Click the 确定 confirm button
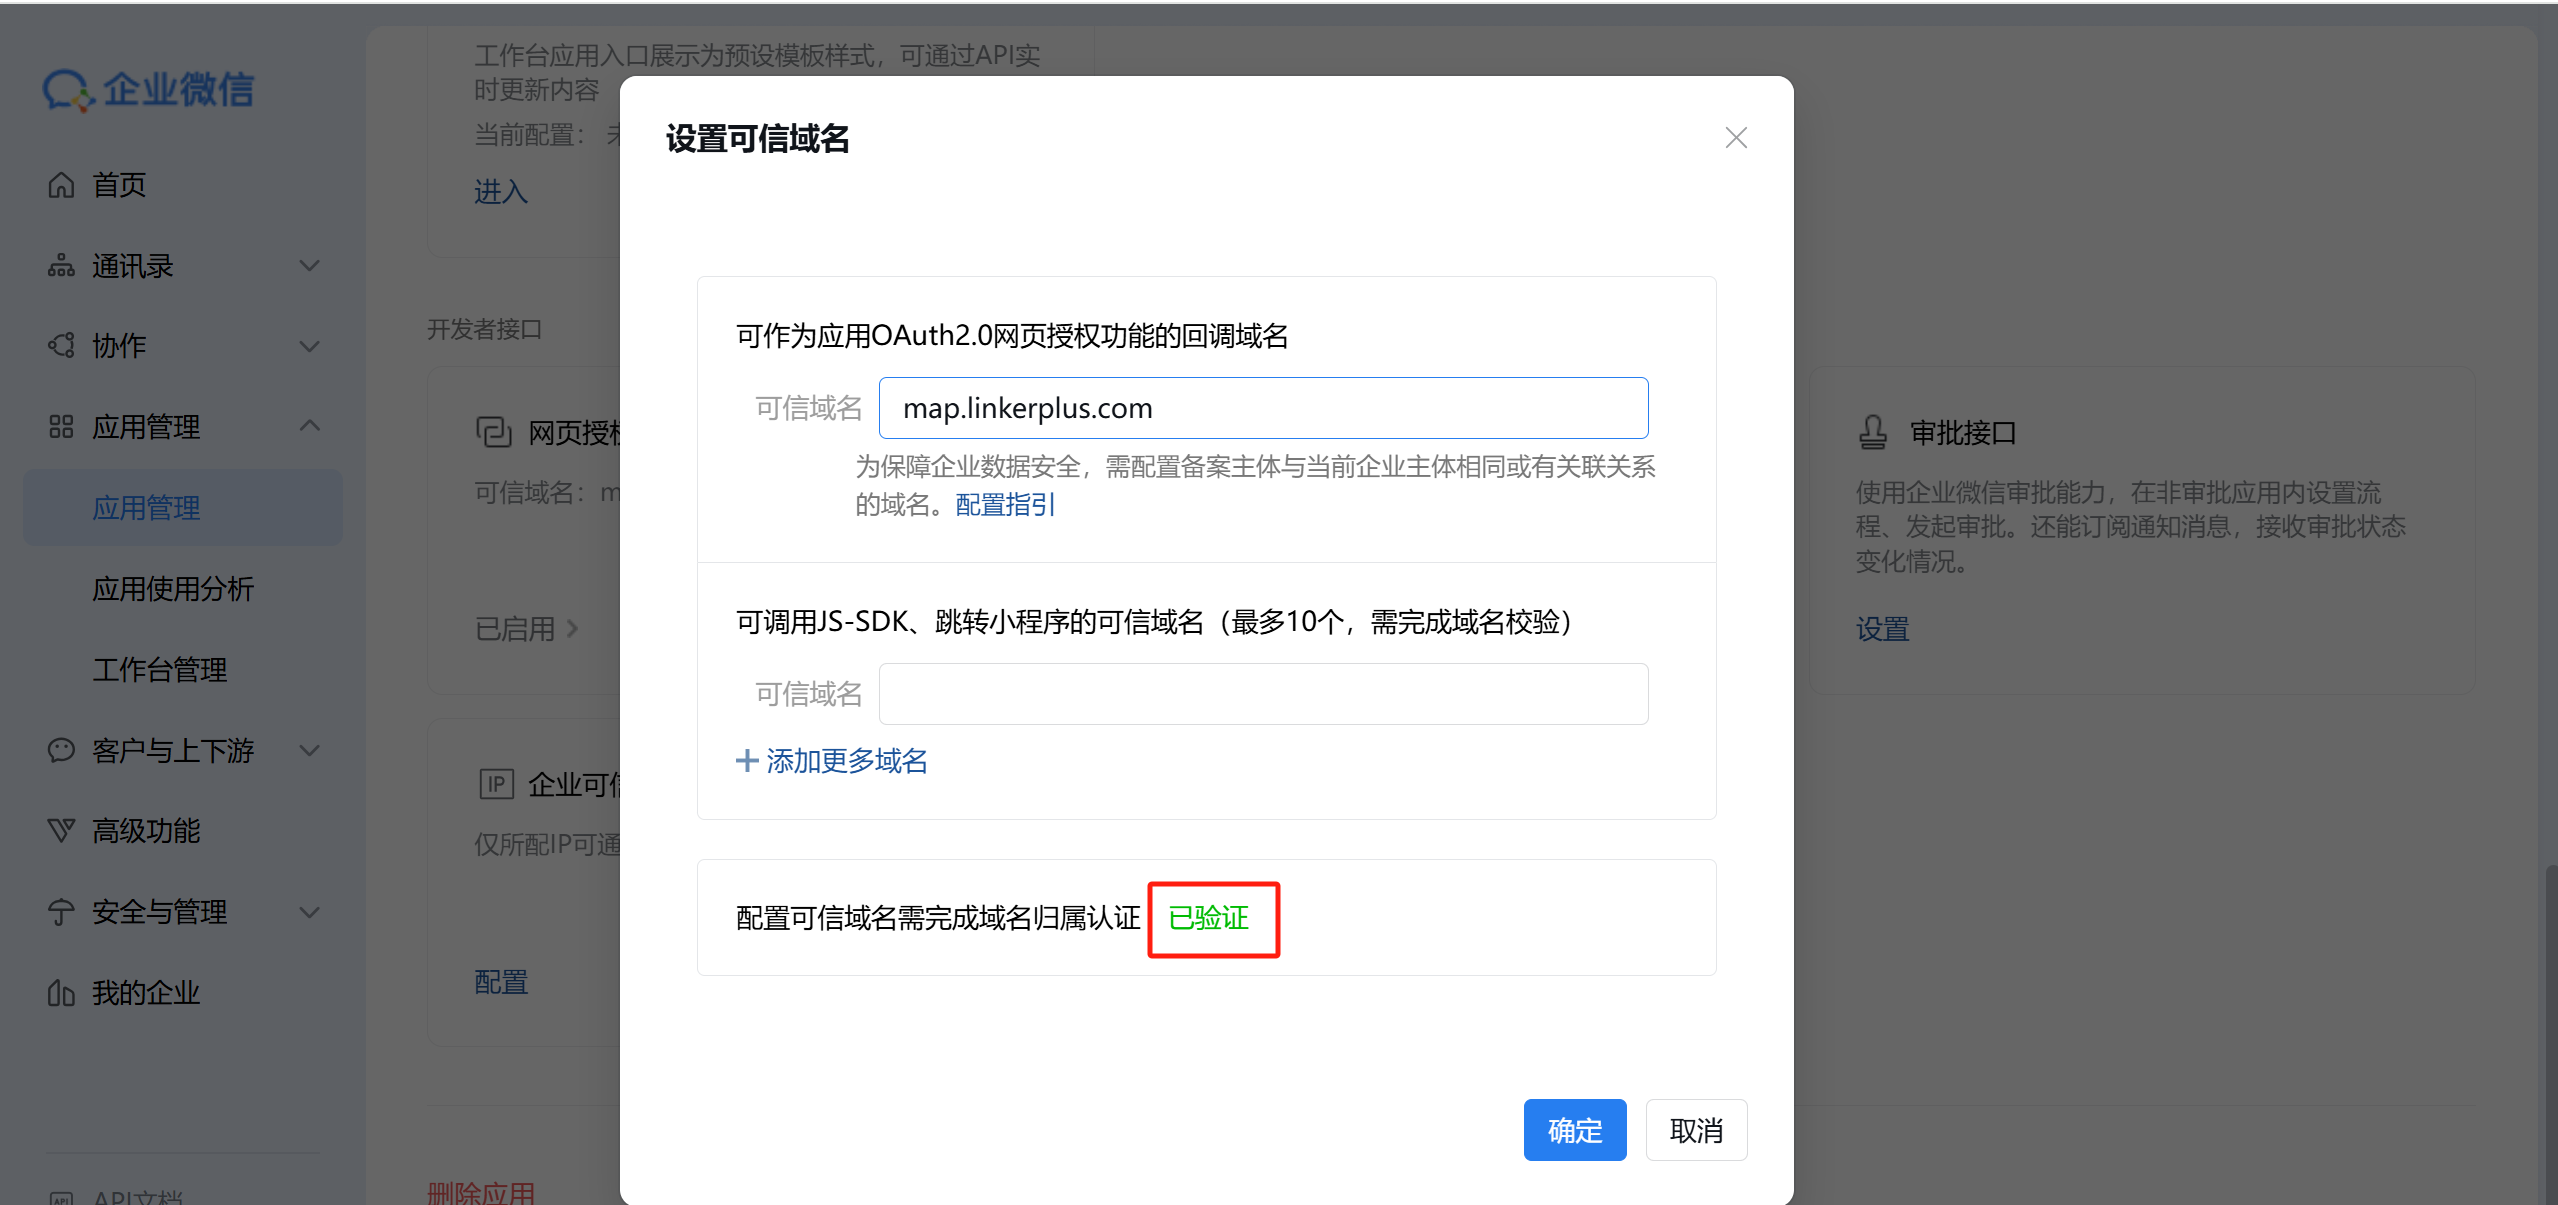 pyautogui.click(x=1574, y=1130)
